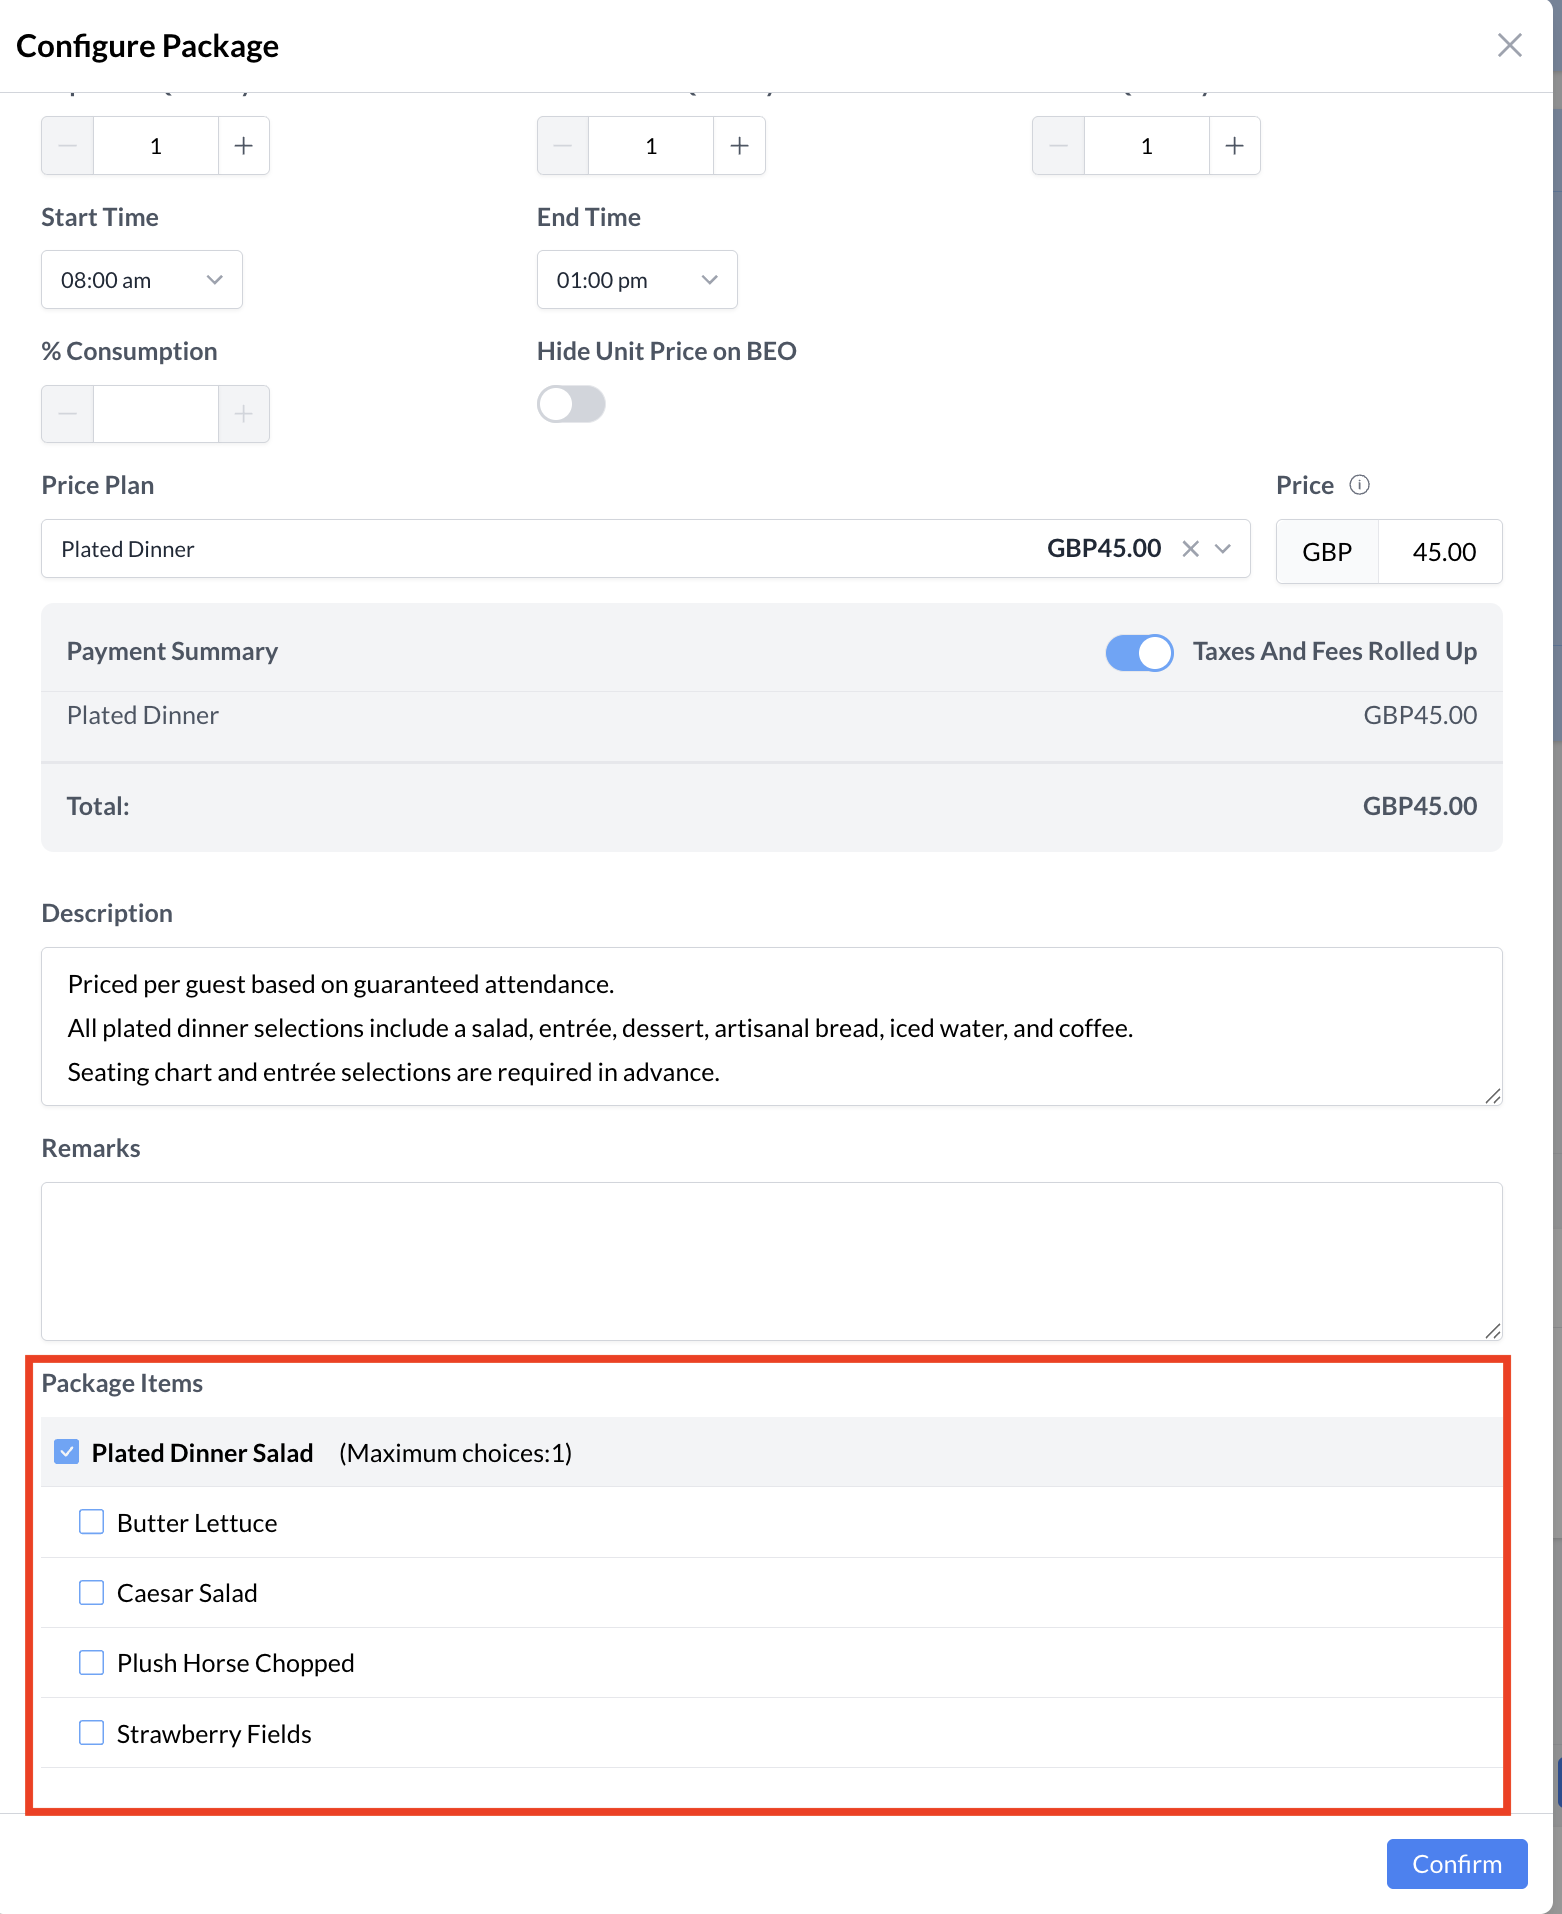This screenshot has height=1914, width=1562.
Task: Click the Price info icon
Action: pos(1359,485)
